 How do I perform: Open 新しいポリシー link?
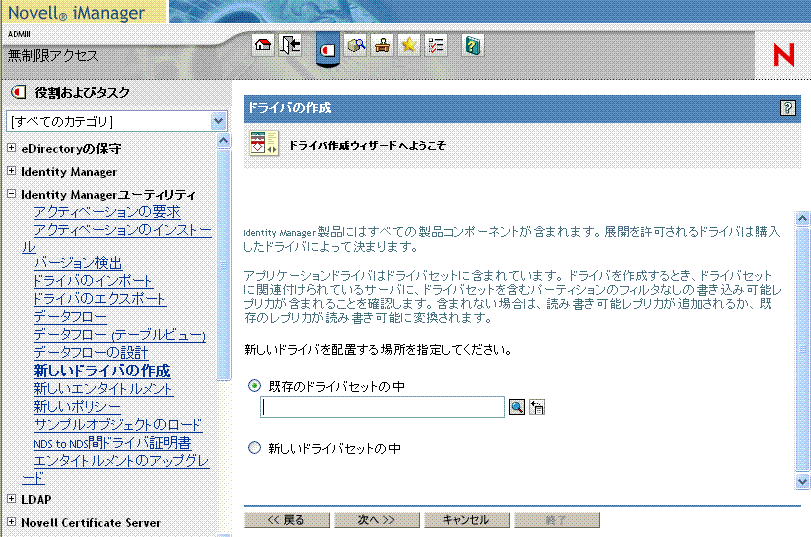pyautogui.click(x=77, y=407)
